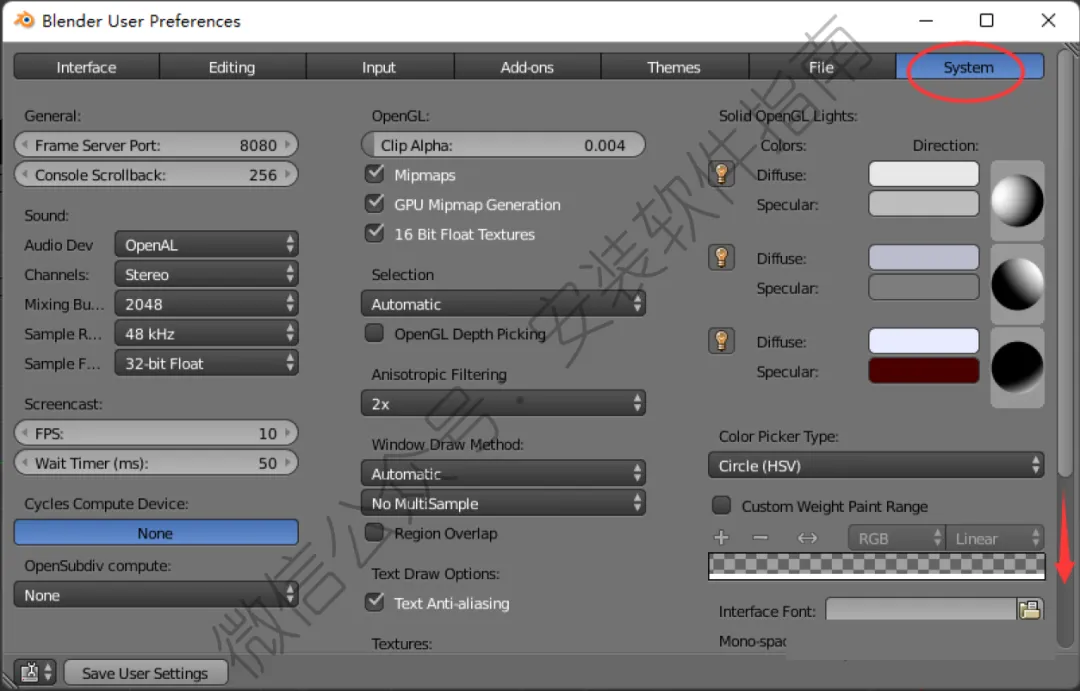1080x691 pixels.
Task: Click the Screencast FPS value field
Action: point(156,433)
